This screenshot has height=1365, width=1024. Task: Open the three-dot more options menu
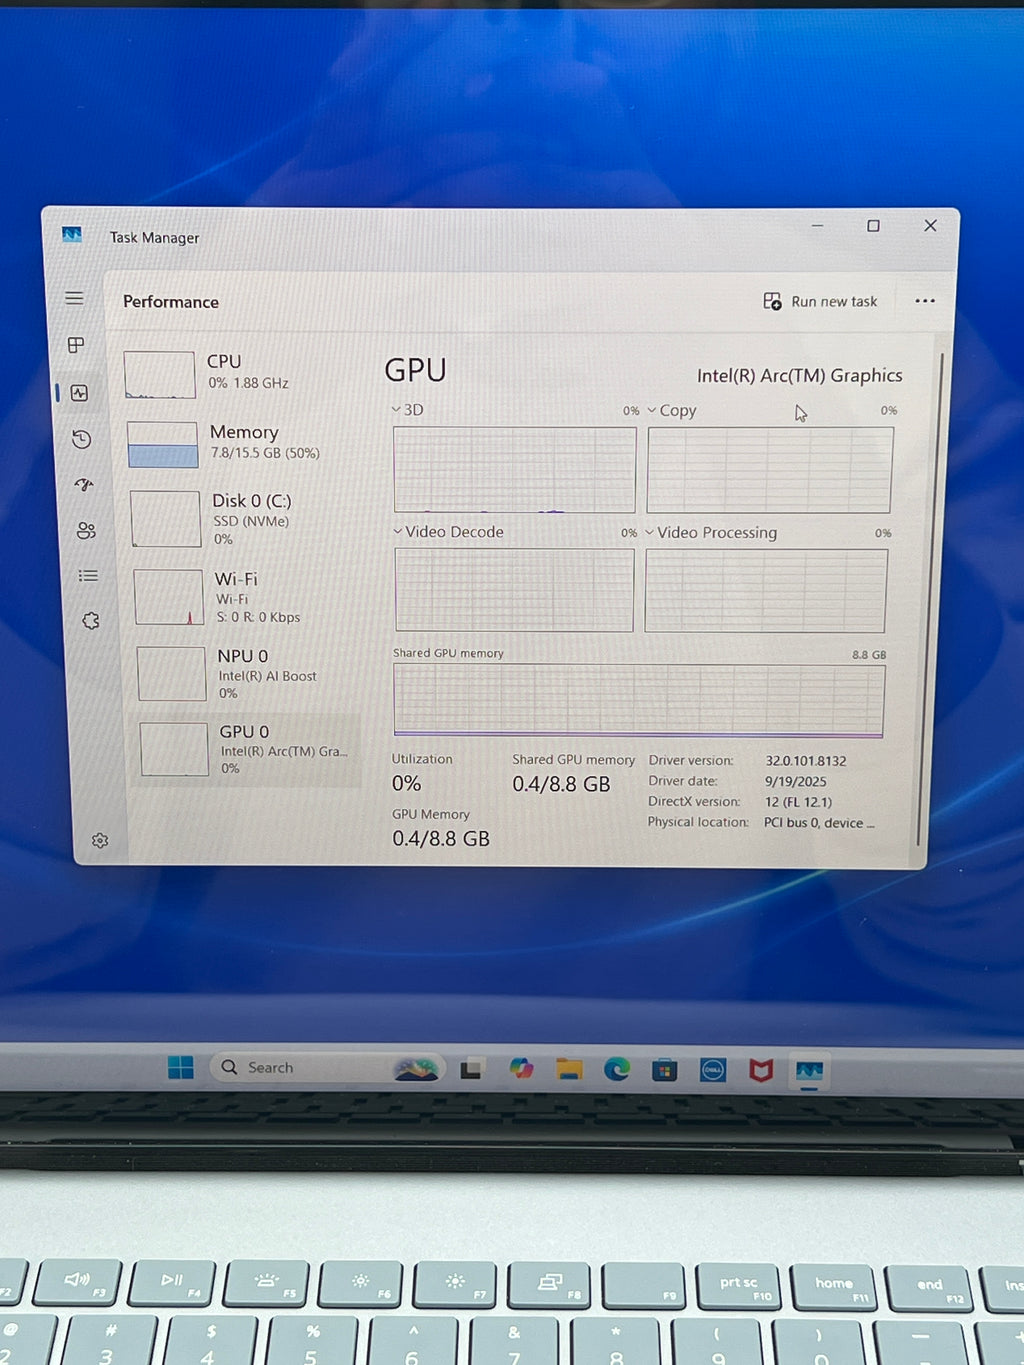tap(925, 301)
